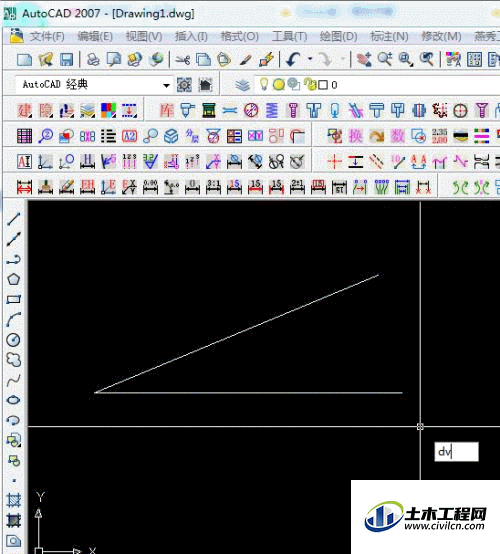This screenshot has width=500, height=554.
Task: Click the Open file icon
Action: (x=46, y=59)
